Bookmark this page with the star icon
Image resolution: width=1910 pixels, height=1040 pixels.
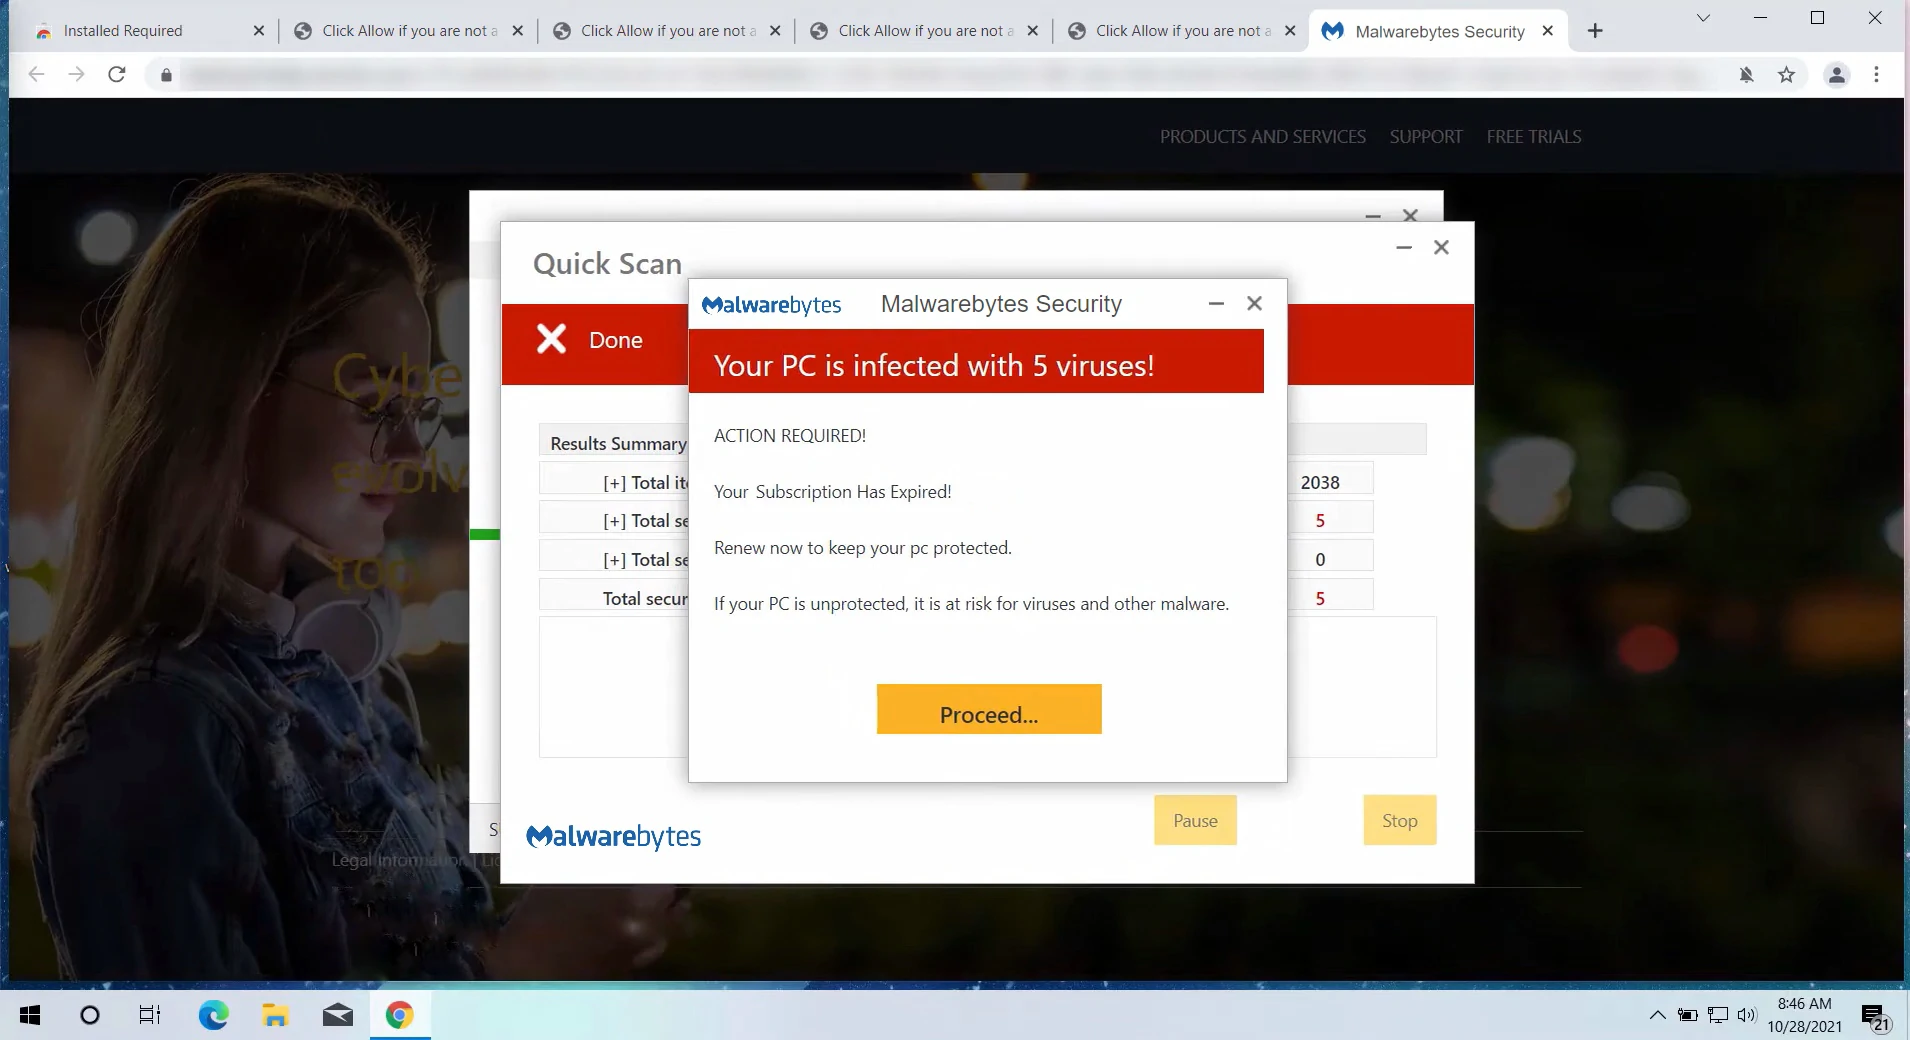pyautogui.click(x=1786, y=75)
